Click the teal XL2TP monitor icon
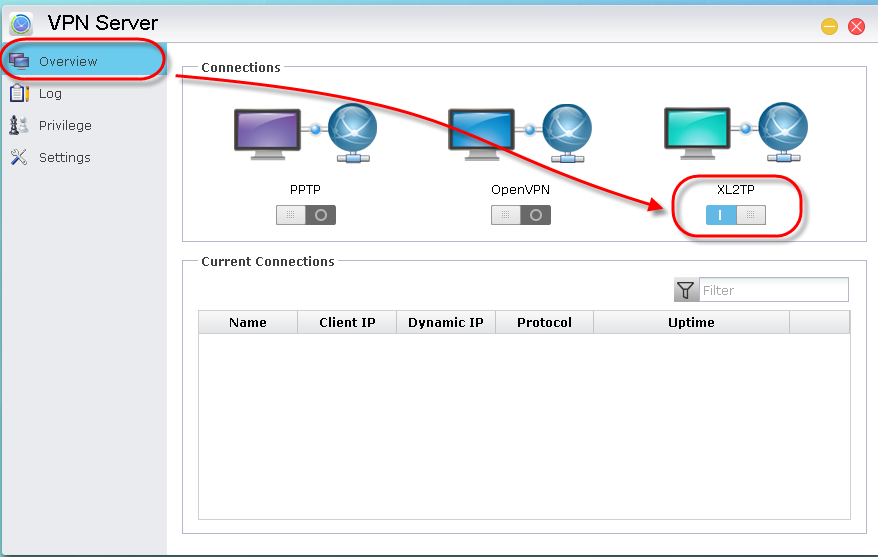Image resolution: width=878 pixels, height=557 pixels. click(697, 133)
